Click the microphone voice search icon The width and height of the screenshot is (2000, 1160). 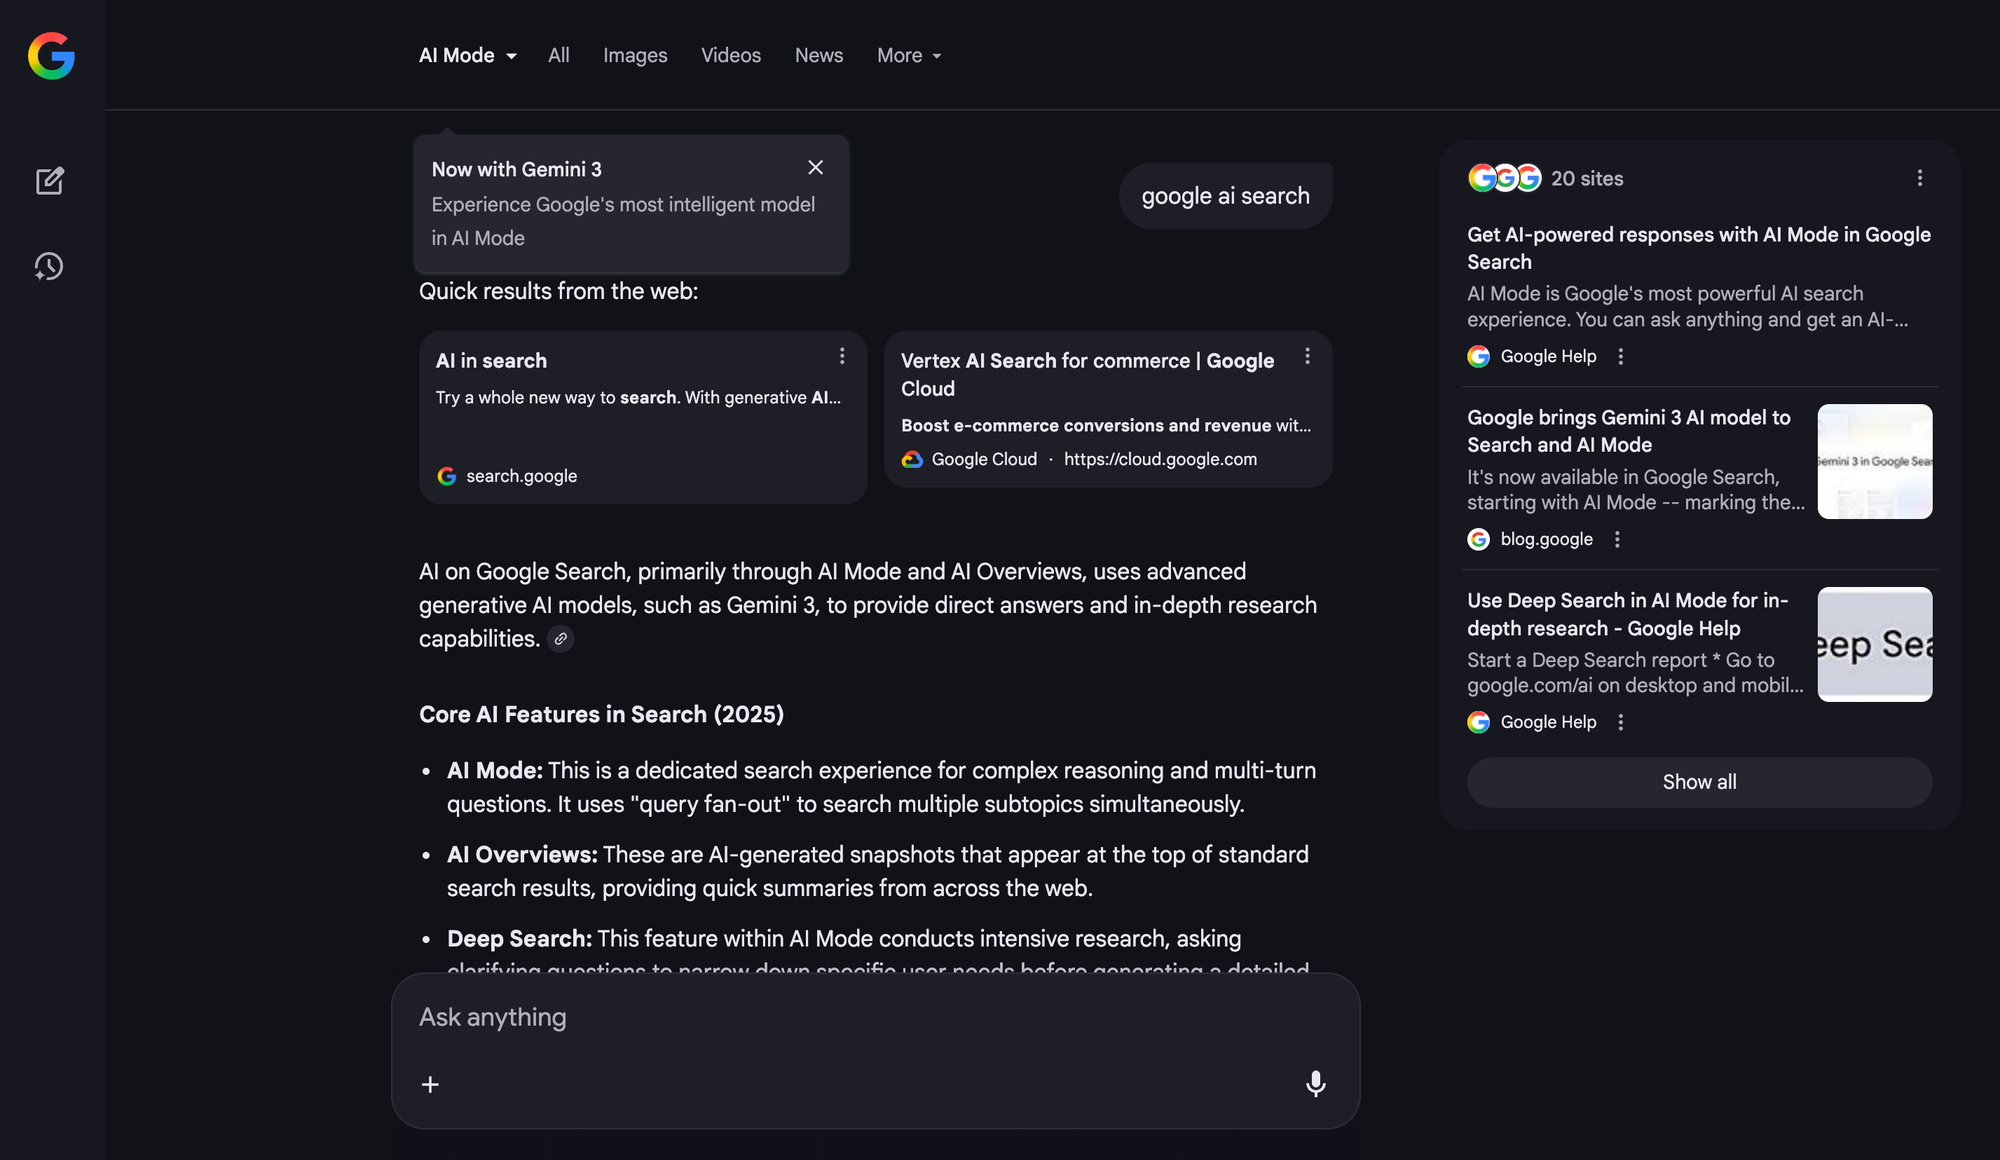click(1316, 1084)
